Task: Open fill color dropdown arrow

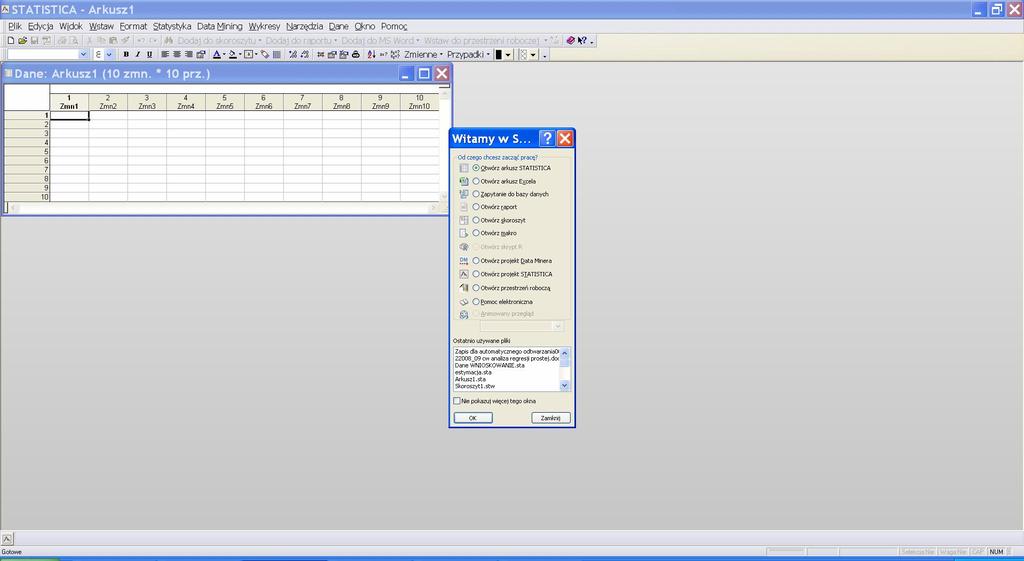Action: [240, 55]
